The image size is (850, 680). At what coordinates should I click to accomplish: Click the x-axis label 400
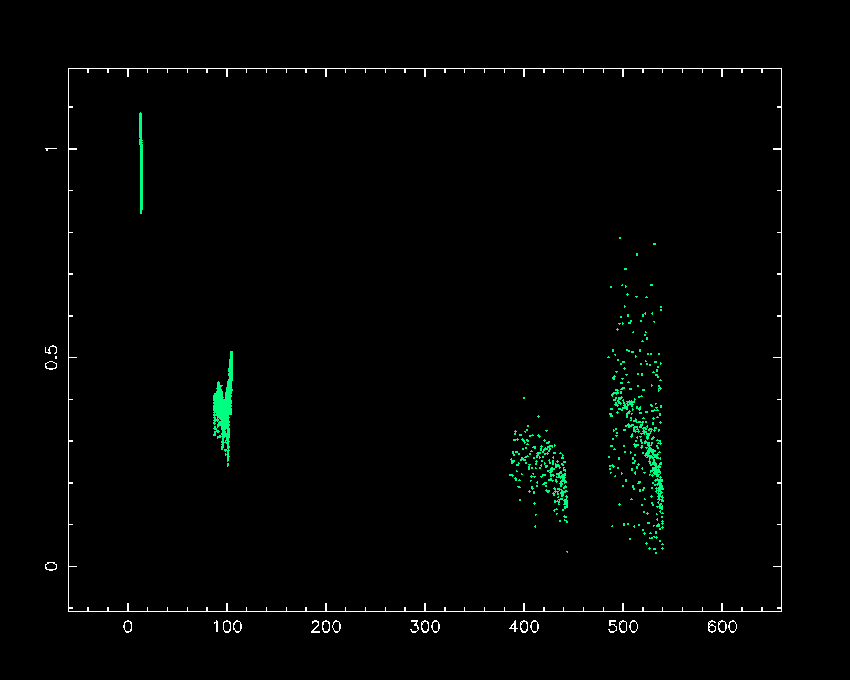pos(524,627)
